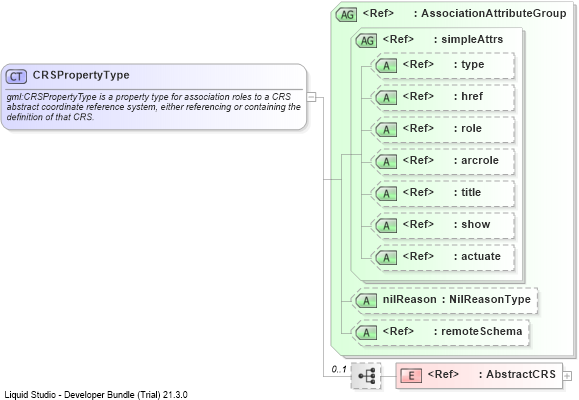Select the sequence compositor icon

[366, 376]
